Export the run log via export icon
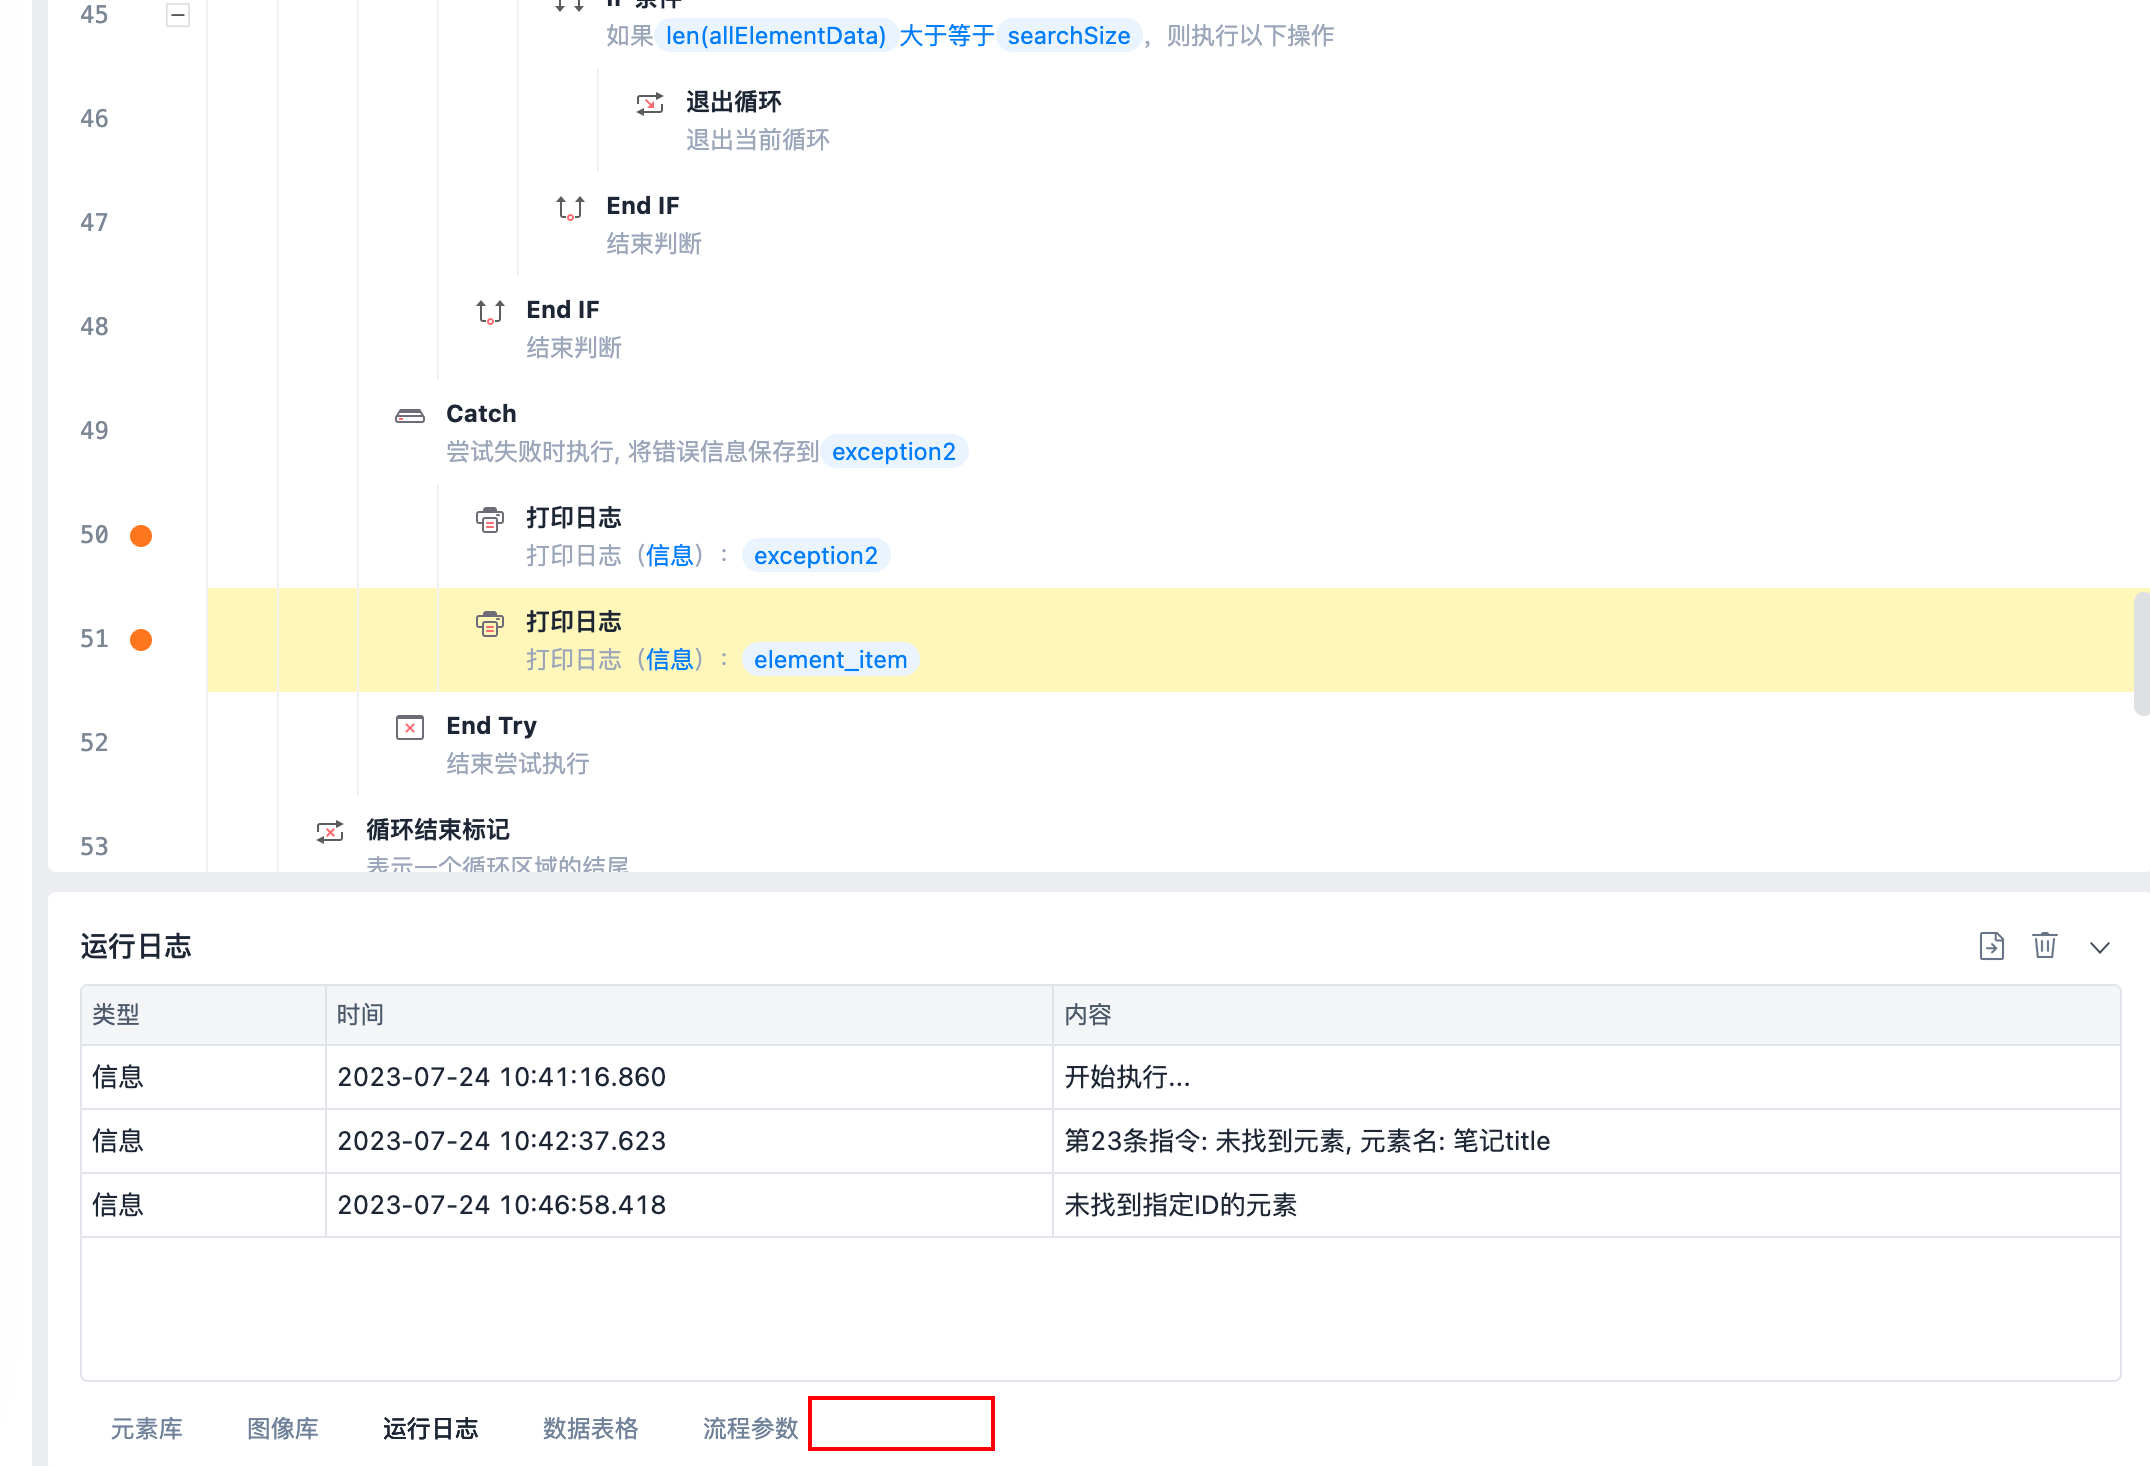2150x1466 pixels. (1991, 946)
